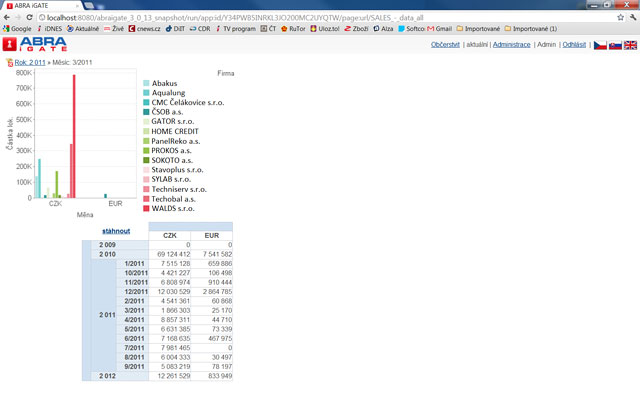The width and height of the screenshot is (640, 408).
Task: Open the Gmail bookmark
Action: [x=440, y=29]
